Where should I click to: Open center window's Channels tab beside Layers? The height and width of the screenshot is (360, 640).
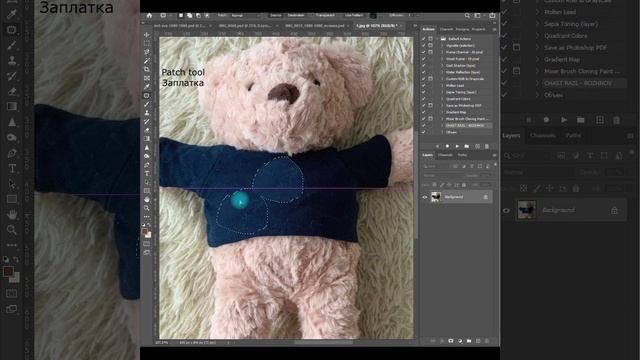[x=445, y=155]
